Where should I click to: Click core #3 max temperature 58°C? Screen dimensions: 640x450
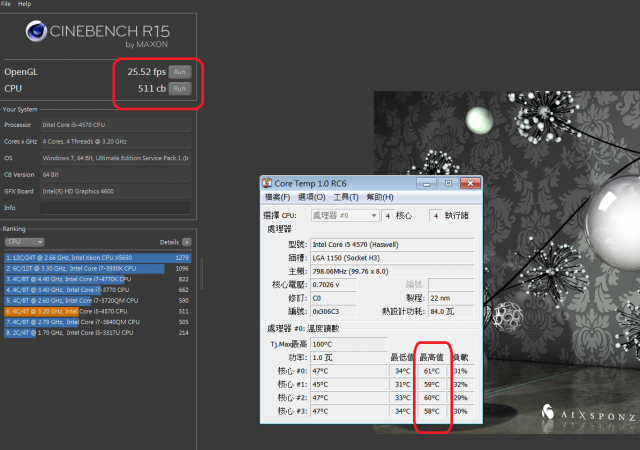(432, 411)
